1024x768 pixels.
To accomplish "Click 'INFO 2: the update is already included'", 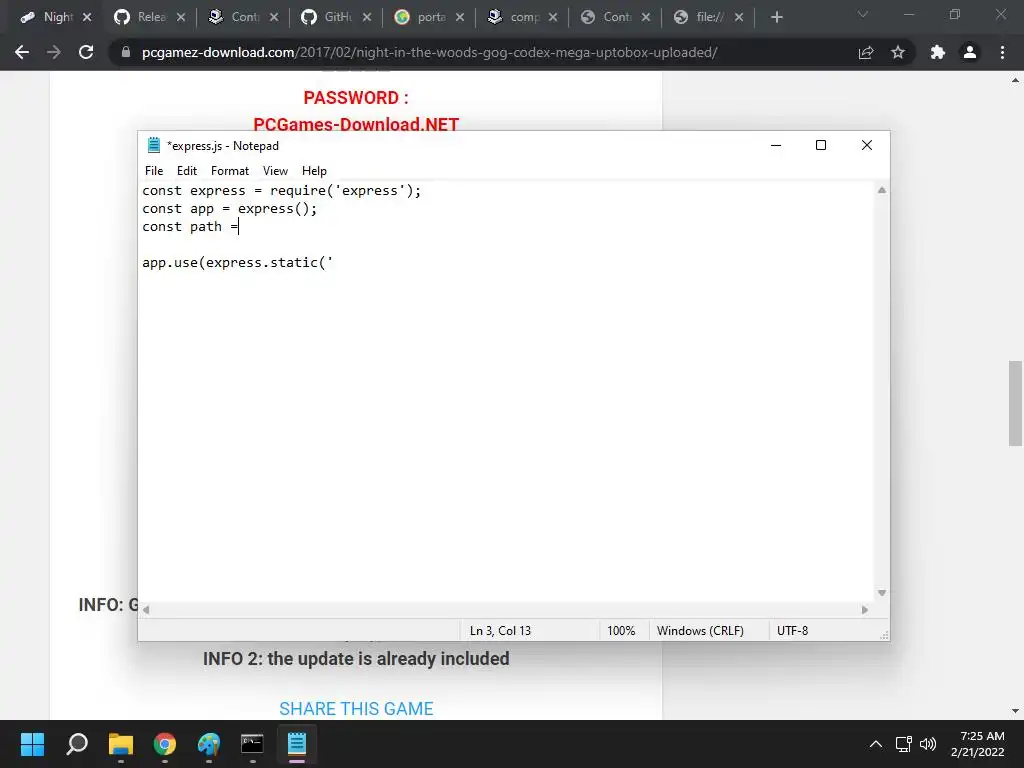I will point(356,658).
